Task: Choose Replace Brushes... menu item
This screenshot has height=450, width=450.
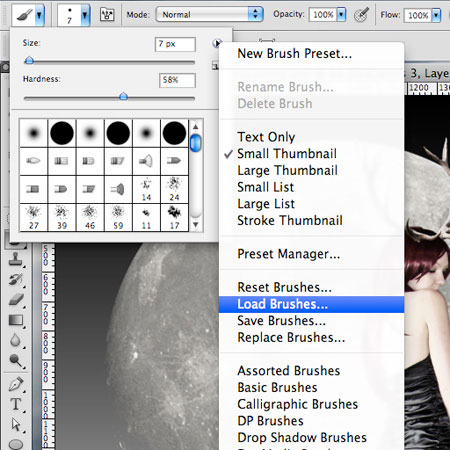Action: click(311, 337)
